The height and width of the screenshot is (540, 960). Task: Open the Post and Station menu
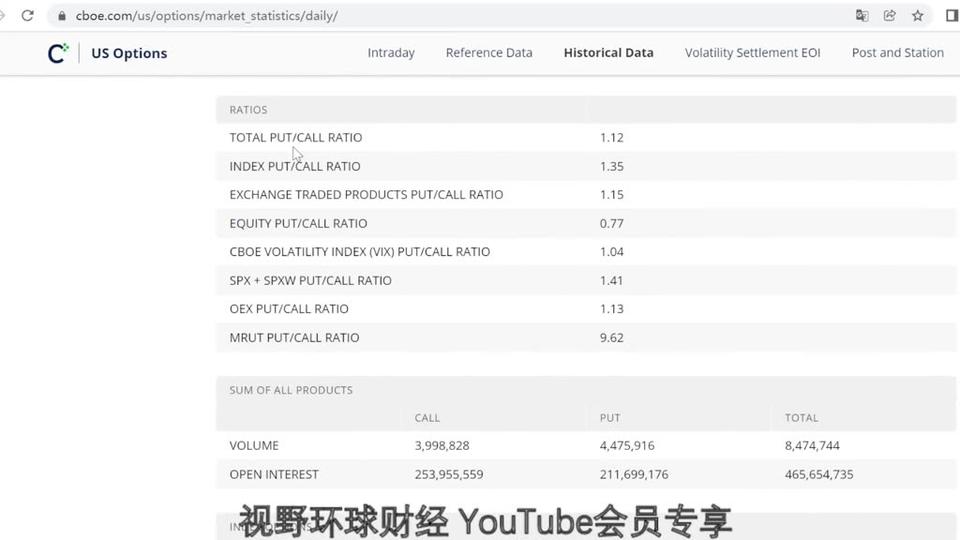[898, 53]
